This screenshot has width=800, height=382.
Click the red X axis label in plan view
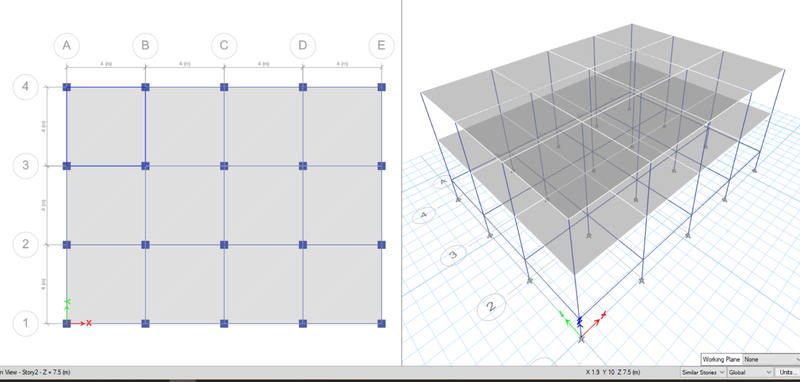click(89, 323)
